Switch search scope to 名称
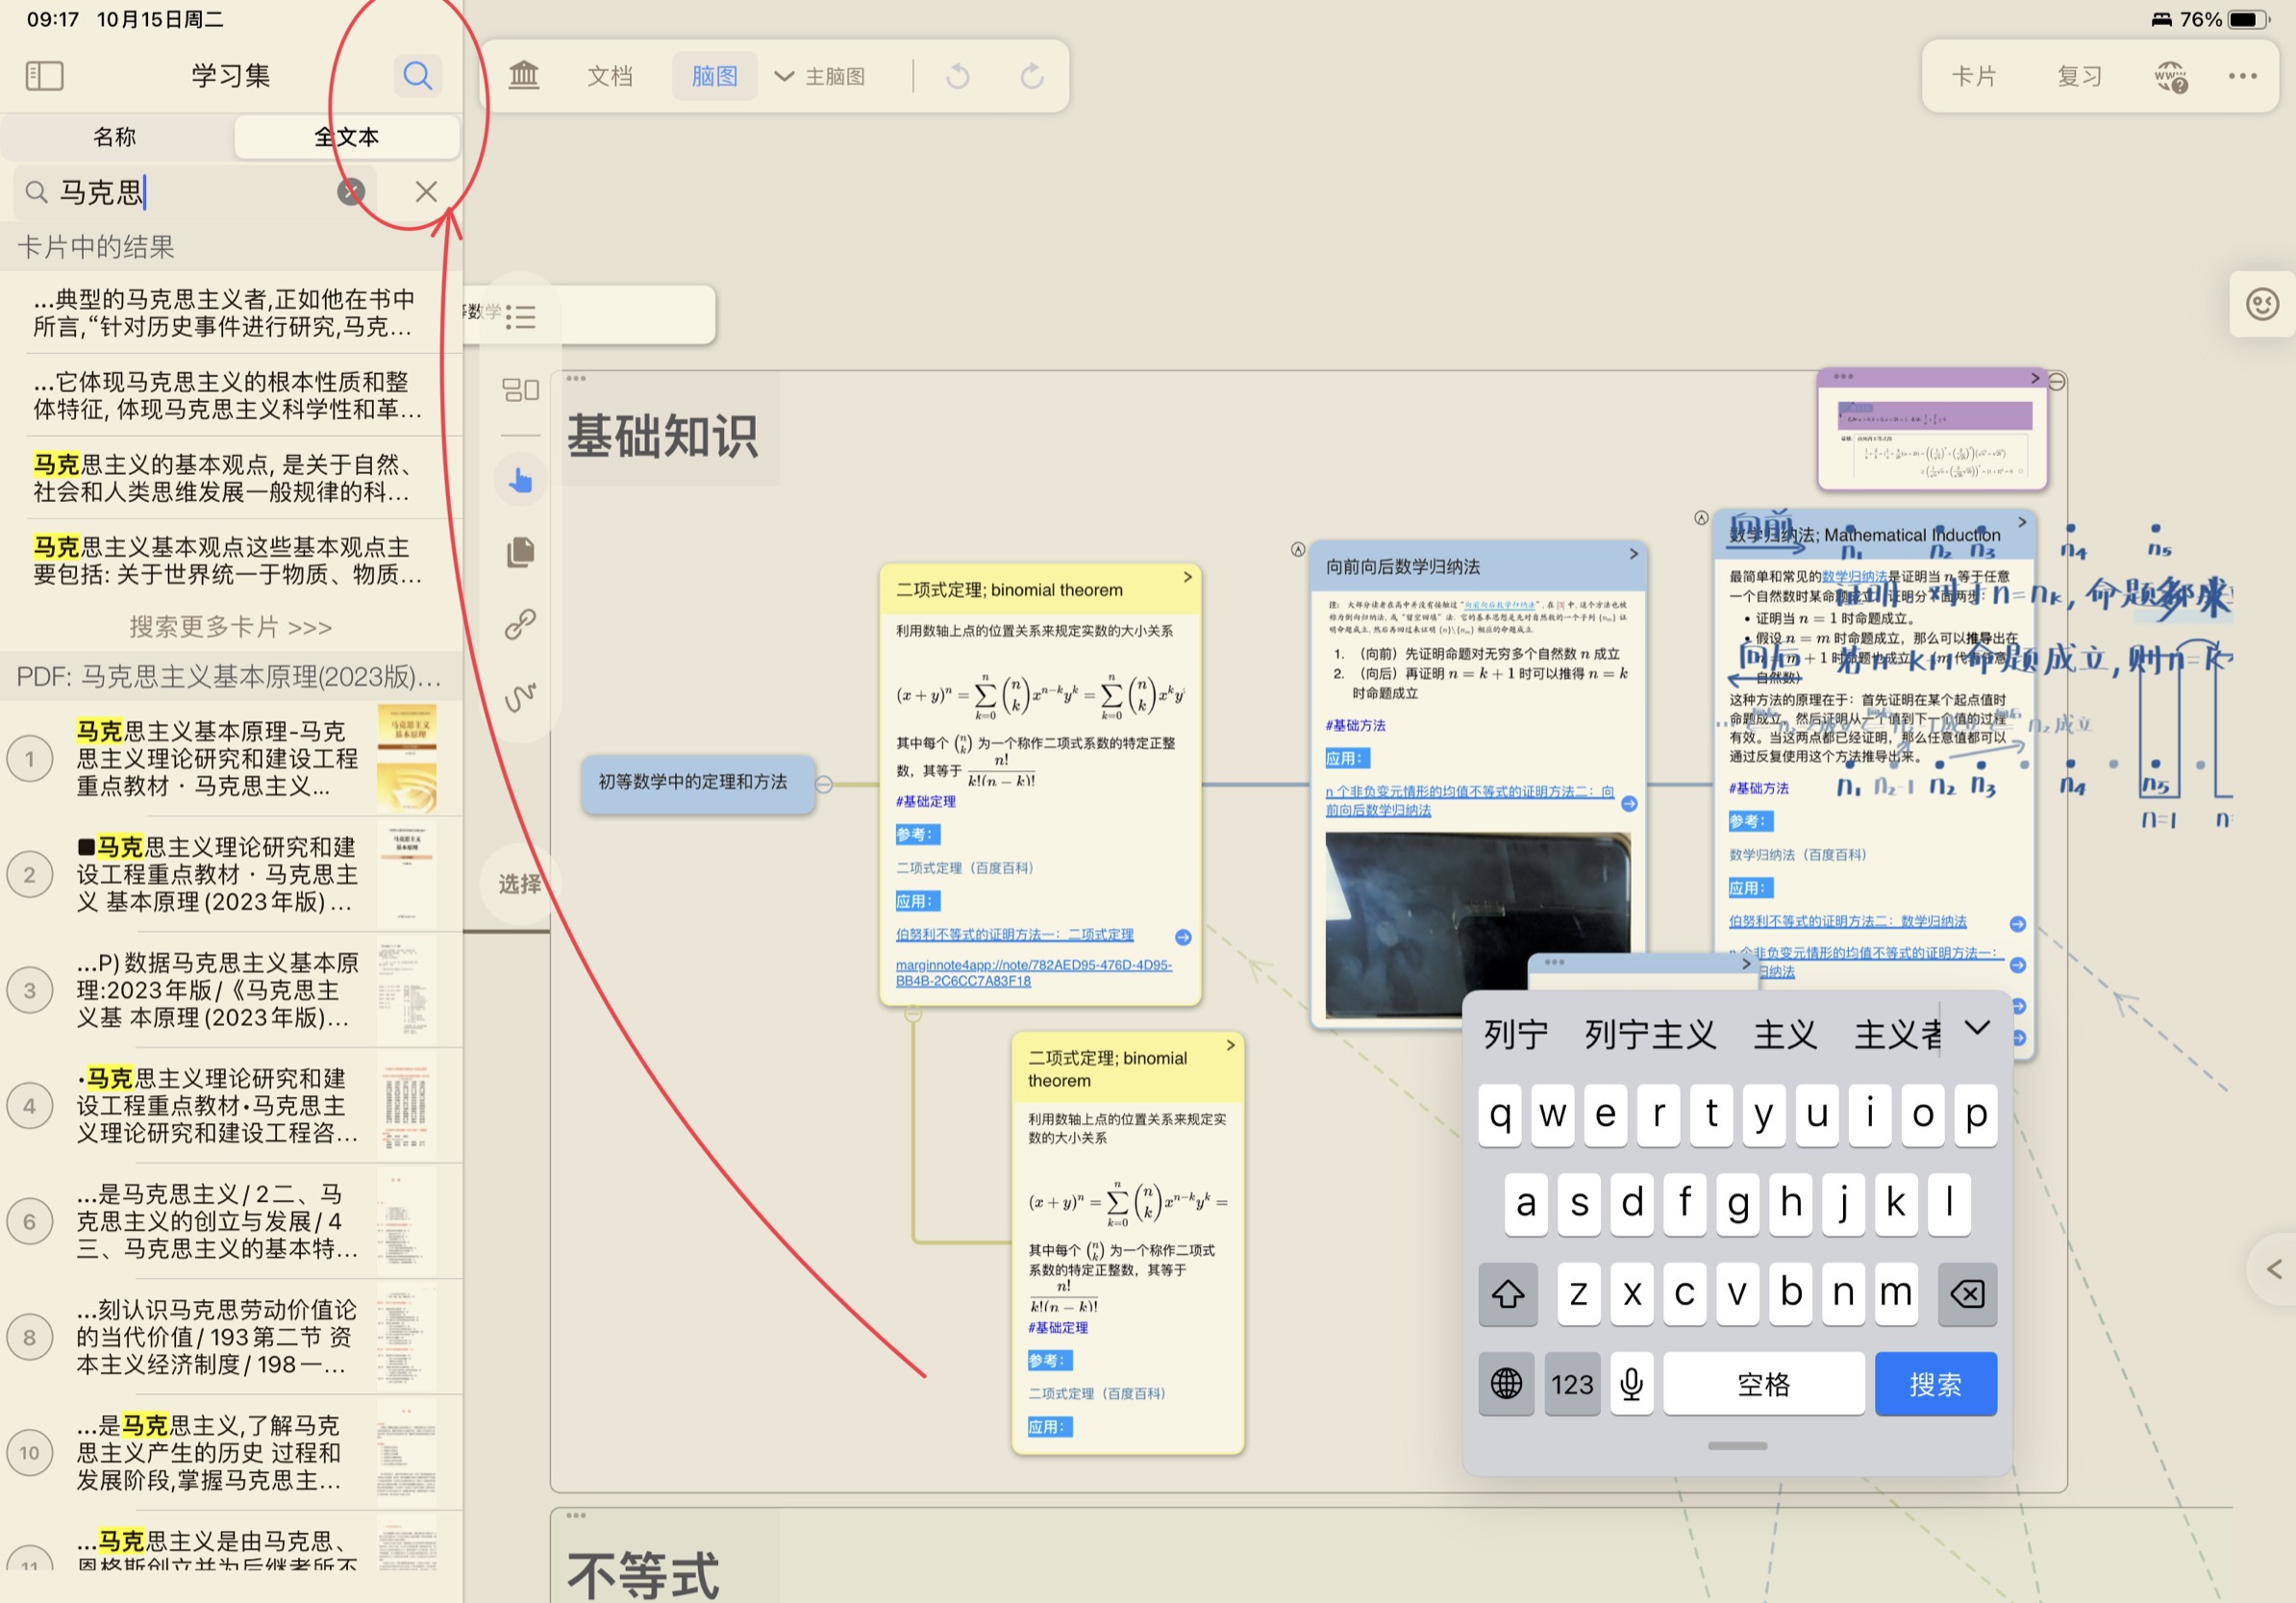2296x1603 pixels. coord(115,137)
